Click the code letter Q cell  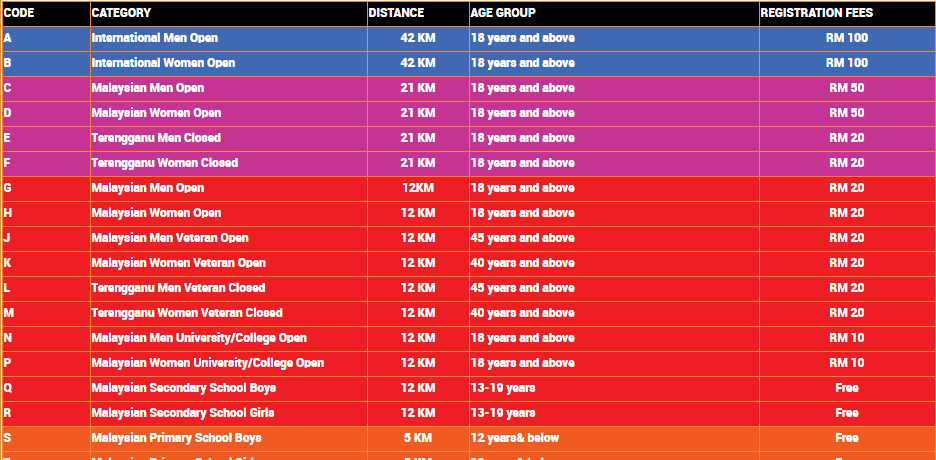pyautogui.click(x=46, y=388)
